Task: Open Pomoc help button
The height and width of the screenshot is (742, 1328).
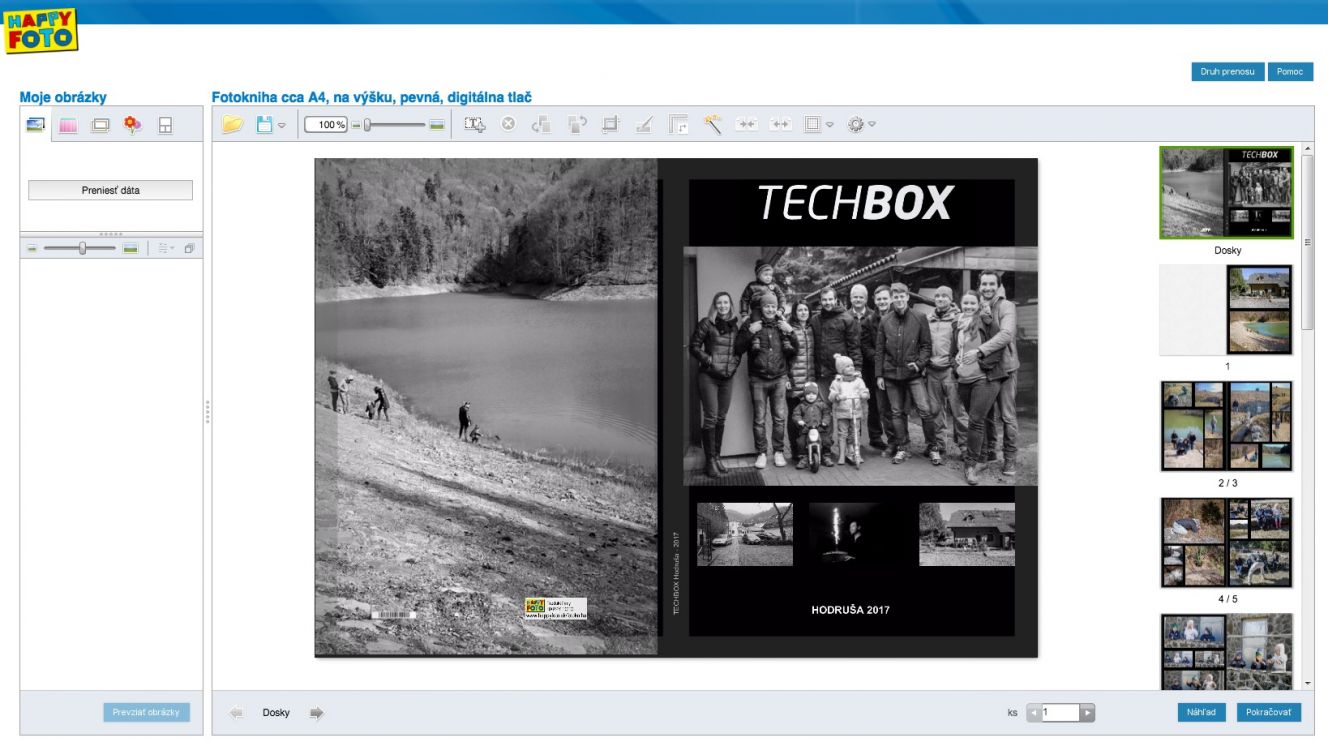Action: coord(1290,72)
